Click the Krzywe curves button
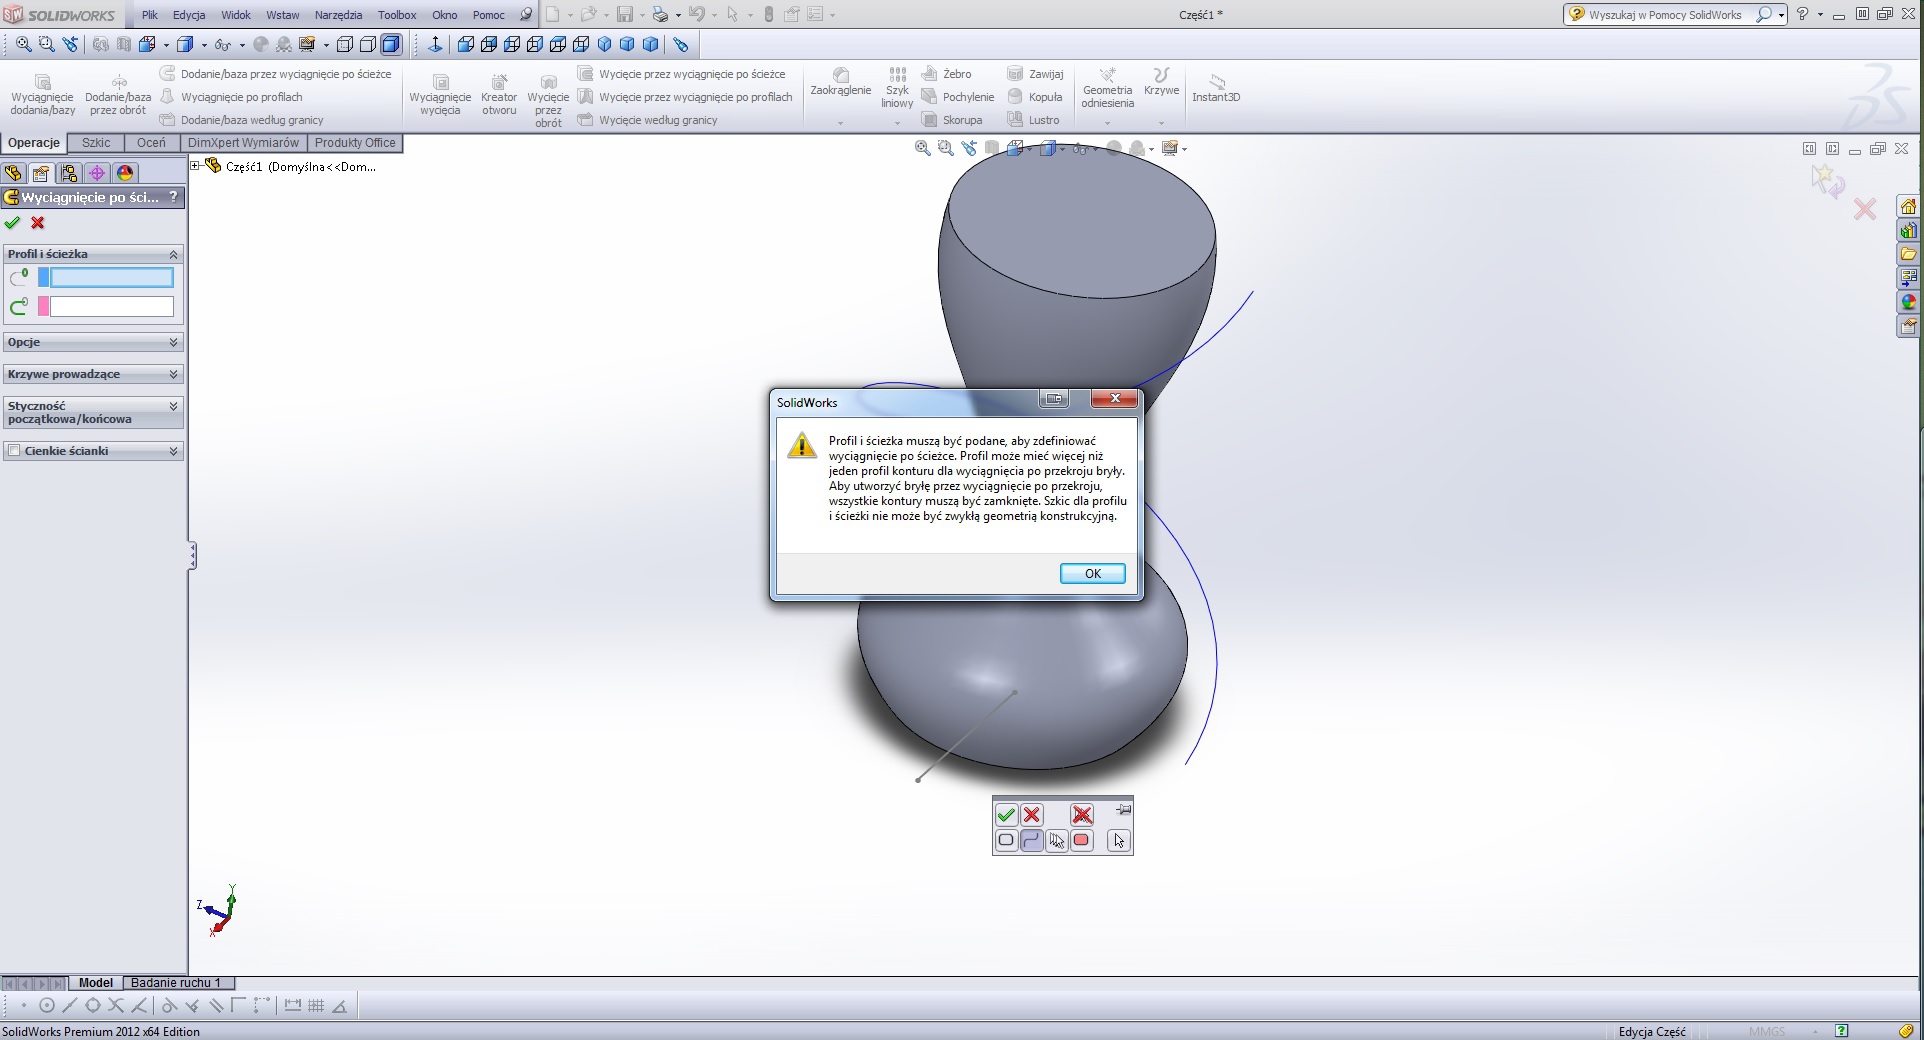Screen dimensions: 1924x1040 [1161, 82]
